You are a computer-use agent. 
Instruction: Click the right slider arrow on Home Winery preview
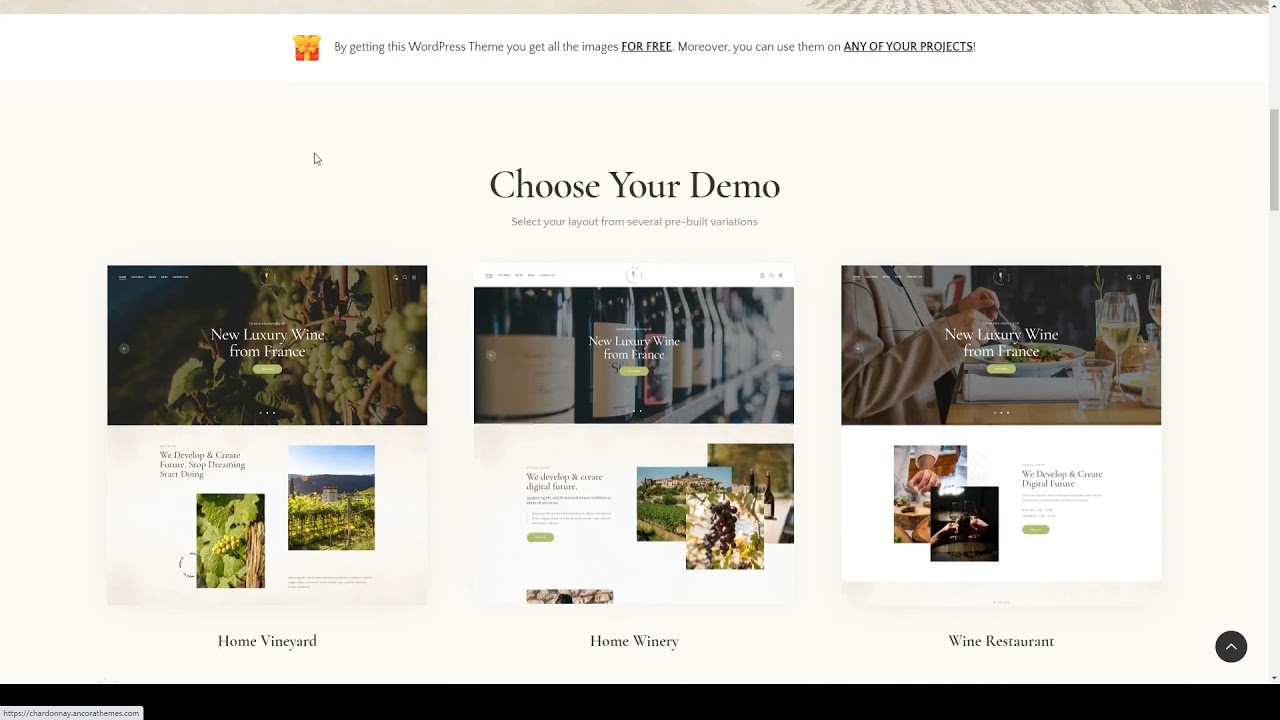777,355
